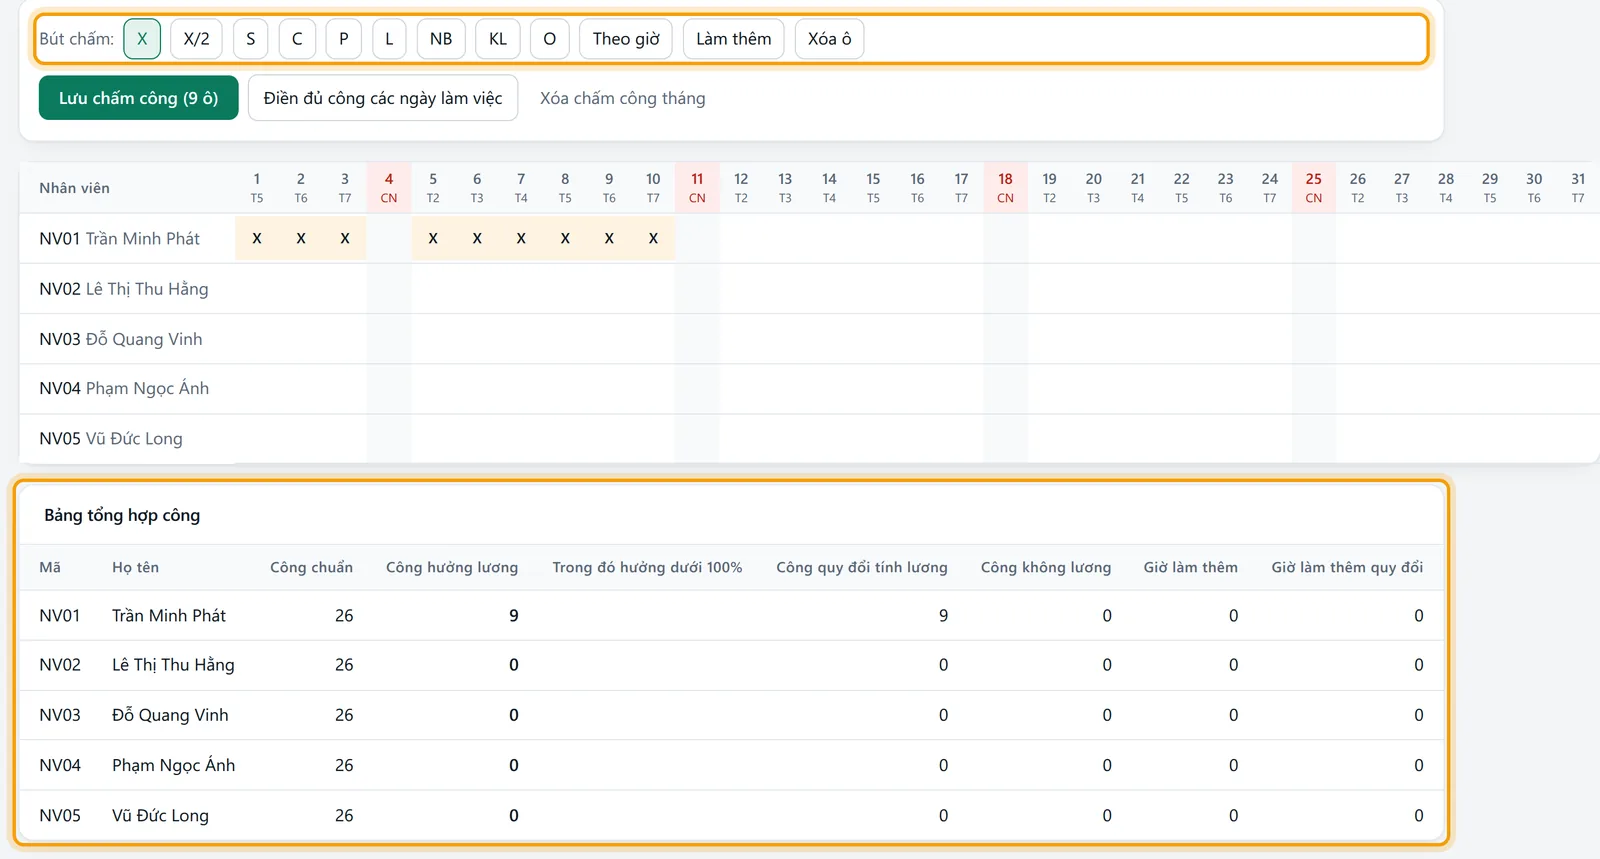Click Điền đủ công các ngày làm việc
Image resolution: width=1600 pixels, height=859 pixels.
[383, 98]
